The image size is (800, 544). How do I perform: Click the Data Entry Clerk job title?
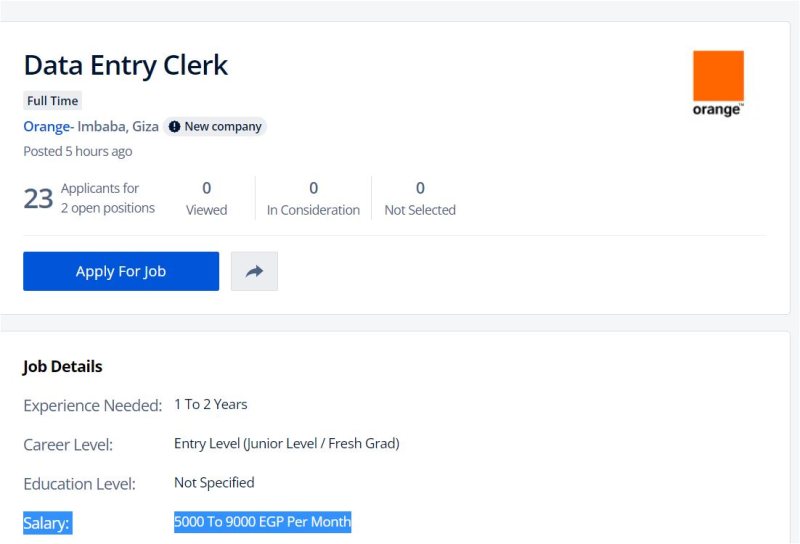click(126, 65)
